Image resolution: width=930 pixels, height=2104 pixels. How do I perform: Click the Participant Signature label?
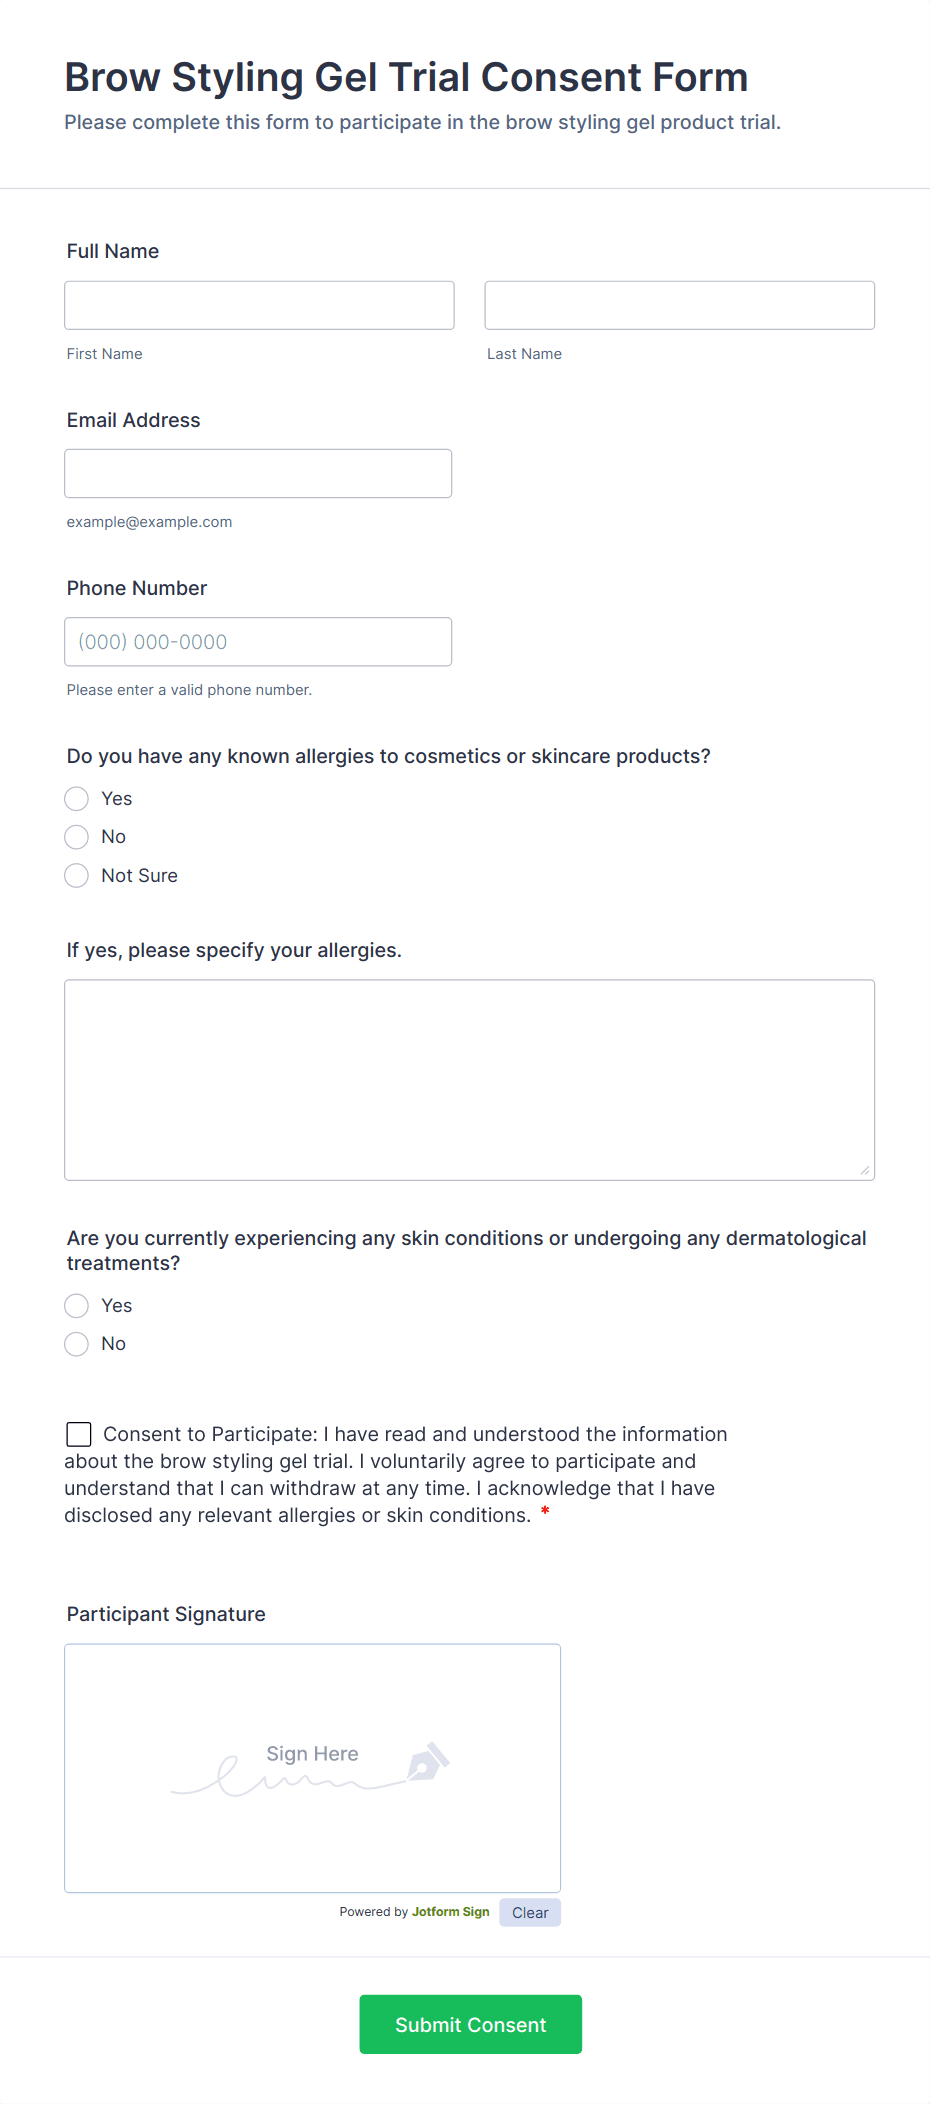[x=165, y=1613]
